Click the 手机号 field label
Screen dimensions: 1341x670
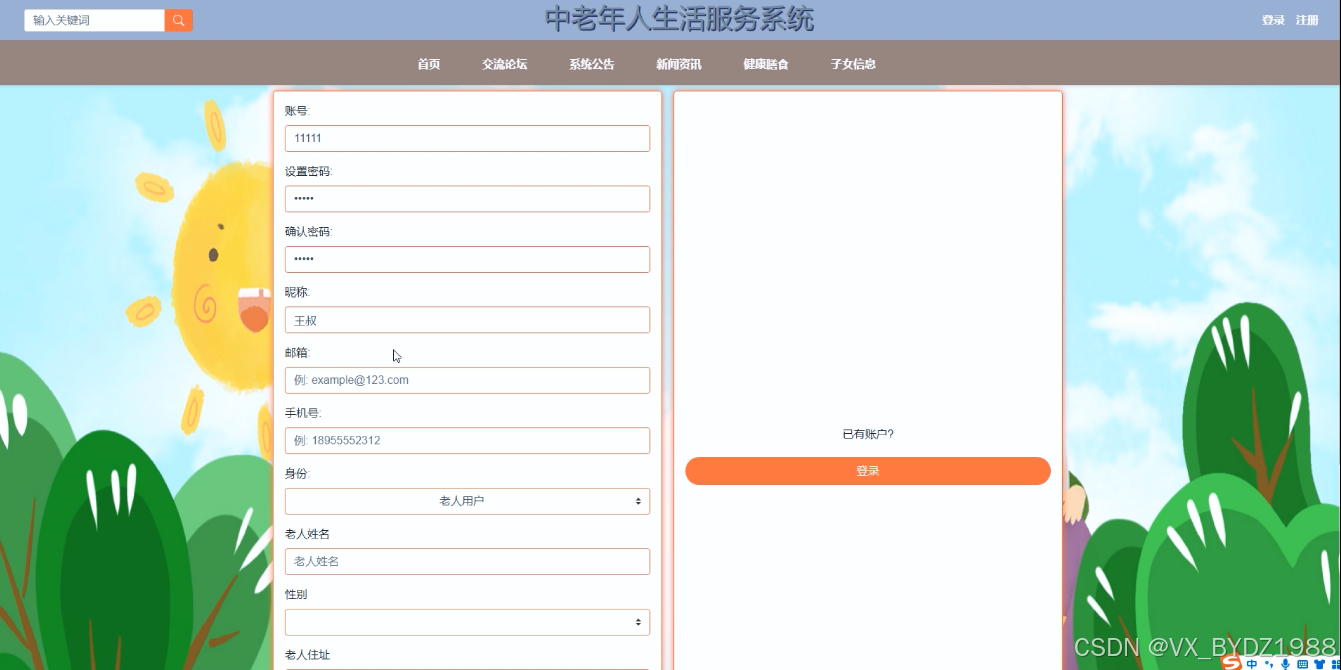[303, 413]
